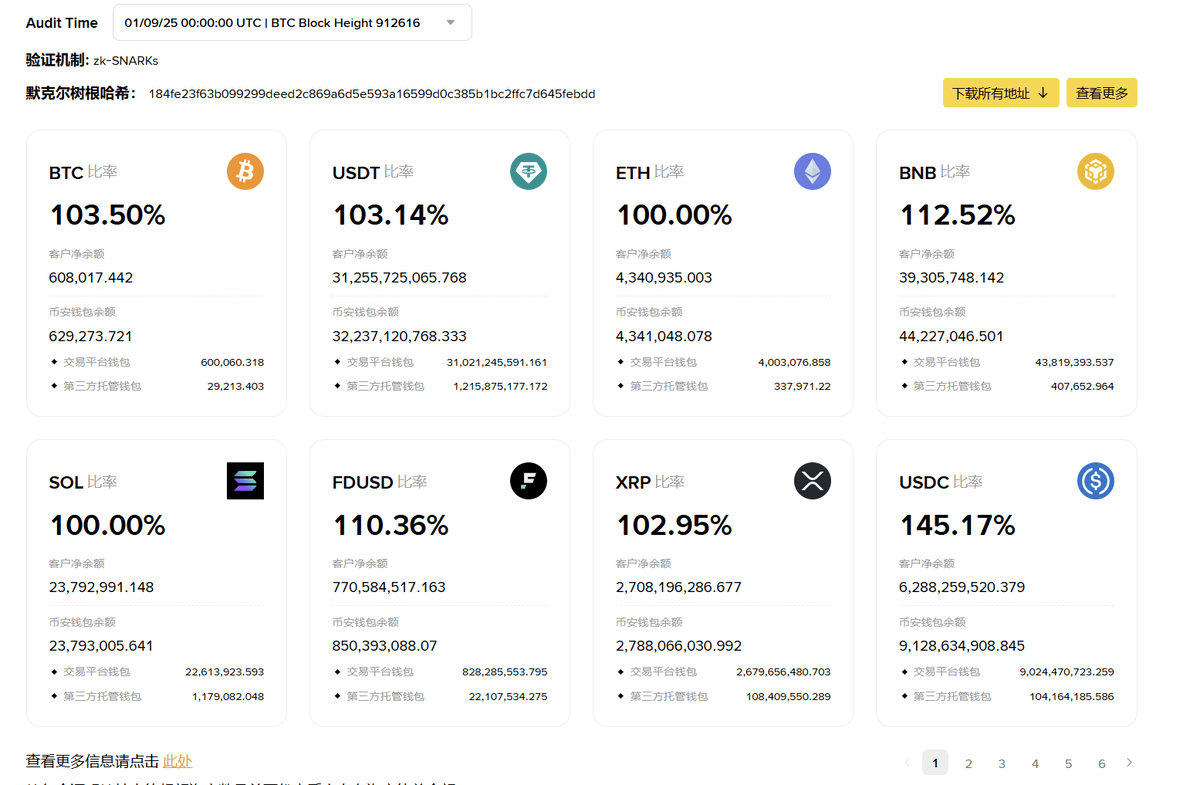Image resolution: width=1200 pixels, height=785 pixels.
Task: Select page 4 in pagination
Action: point(1035,764)
